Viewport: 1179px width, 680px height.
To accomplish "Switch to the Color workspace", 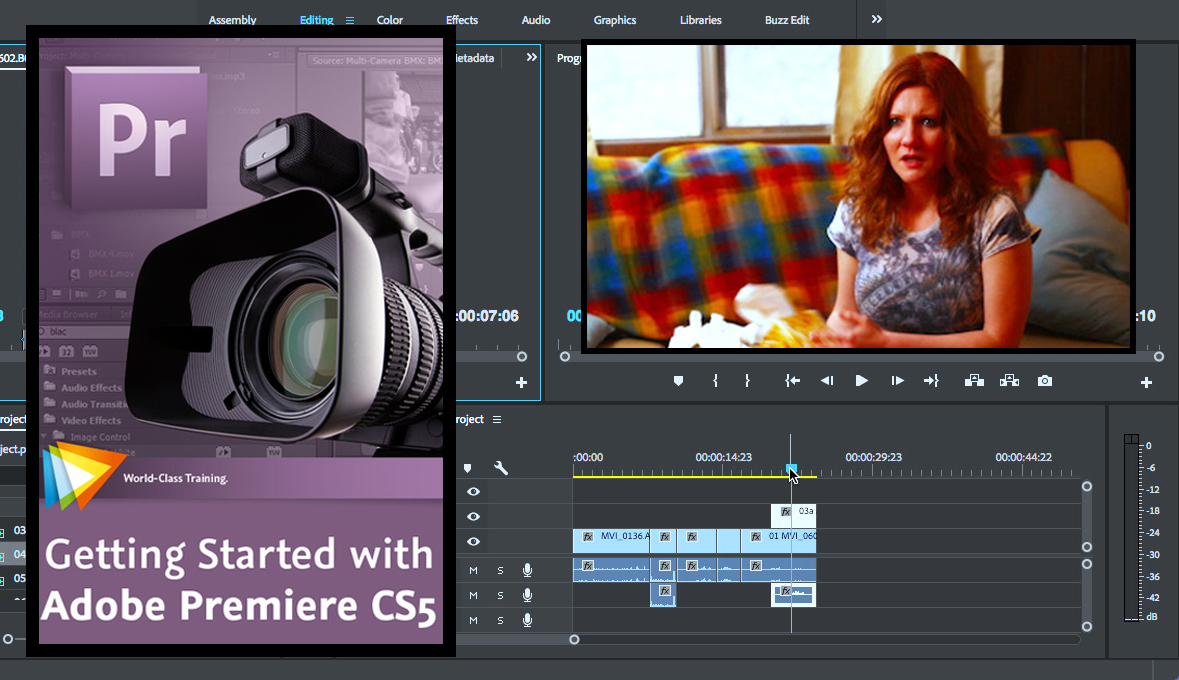I will [x=389, y=20].
